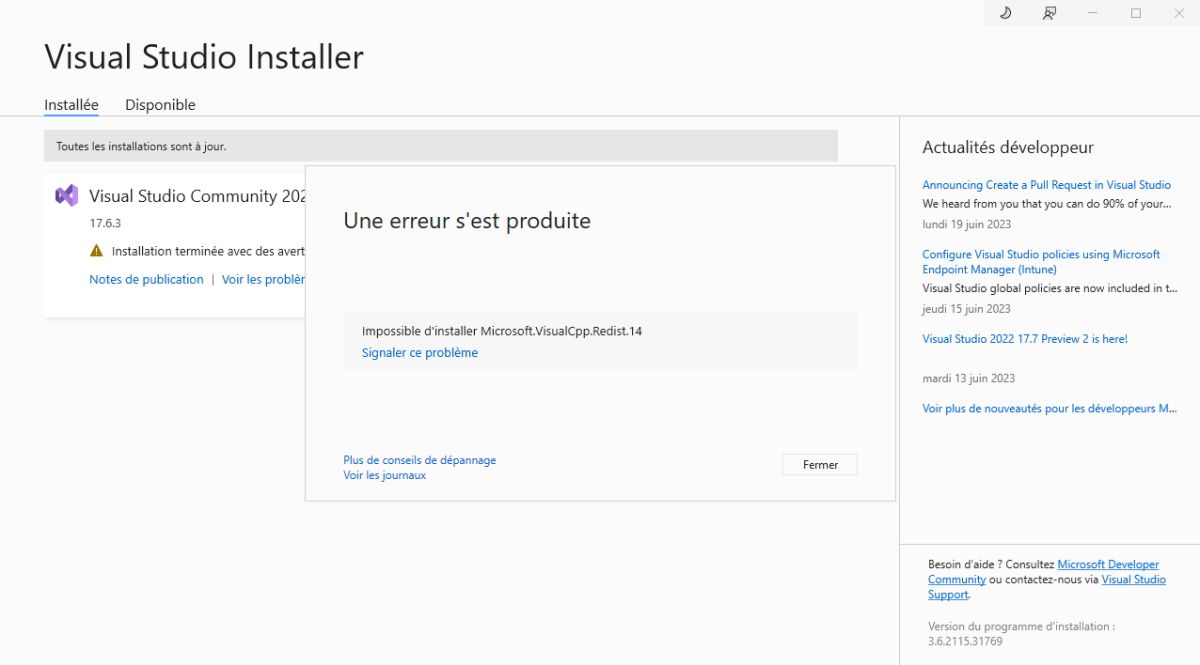
Task: Open Voir les journaux link
Action: pyautogui.click(x=385, y=475)
